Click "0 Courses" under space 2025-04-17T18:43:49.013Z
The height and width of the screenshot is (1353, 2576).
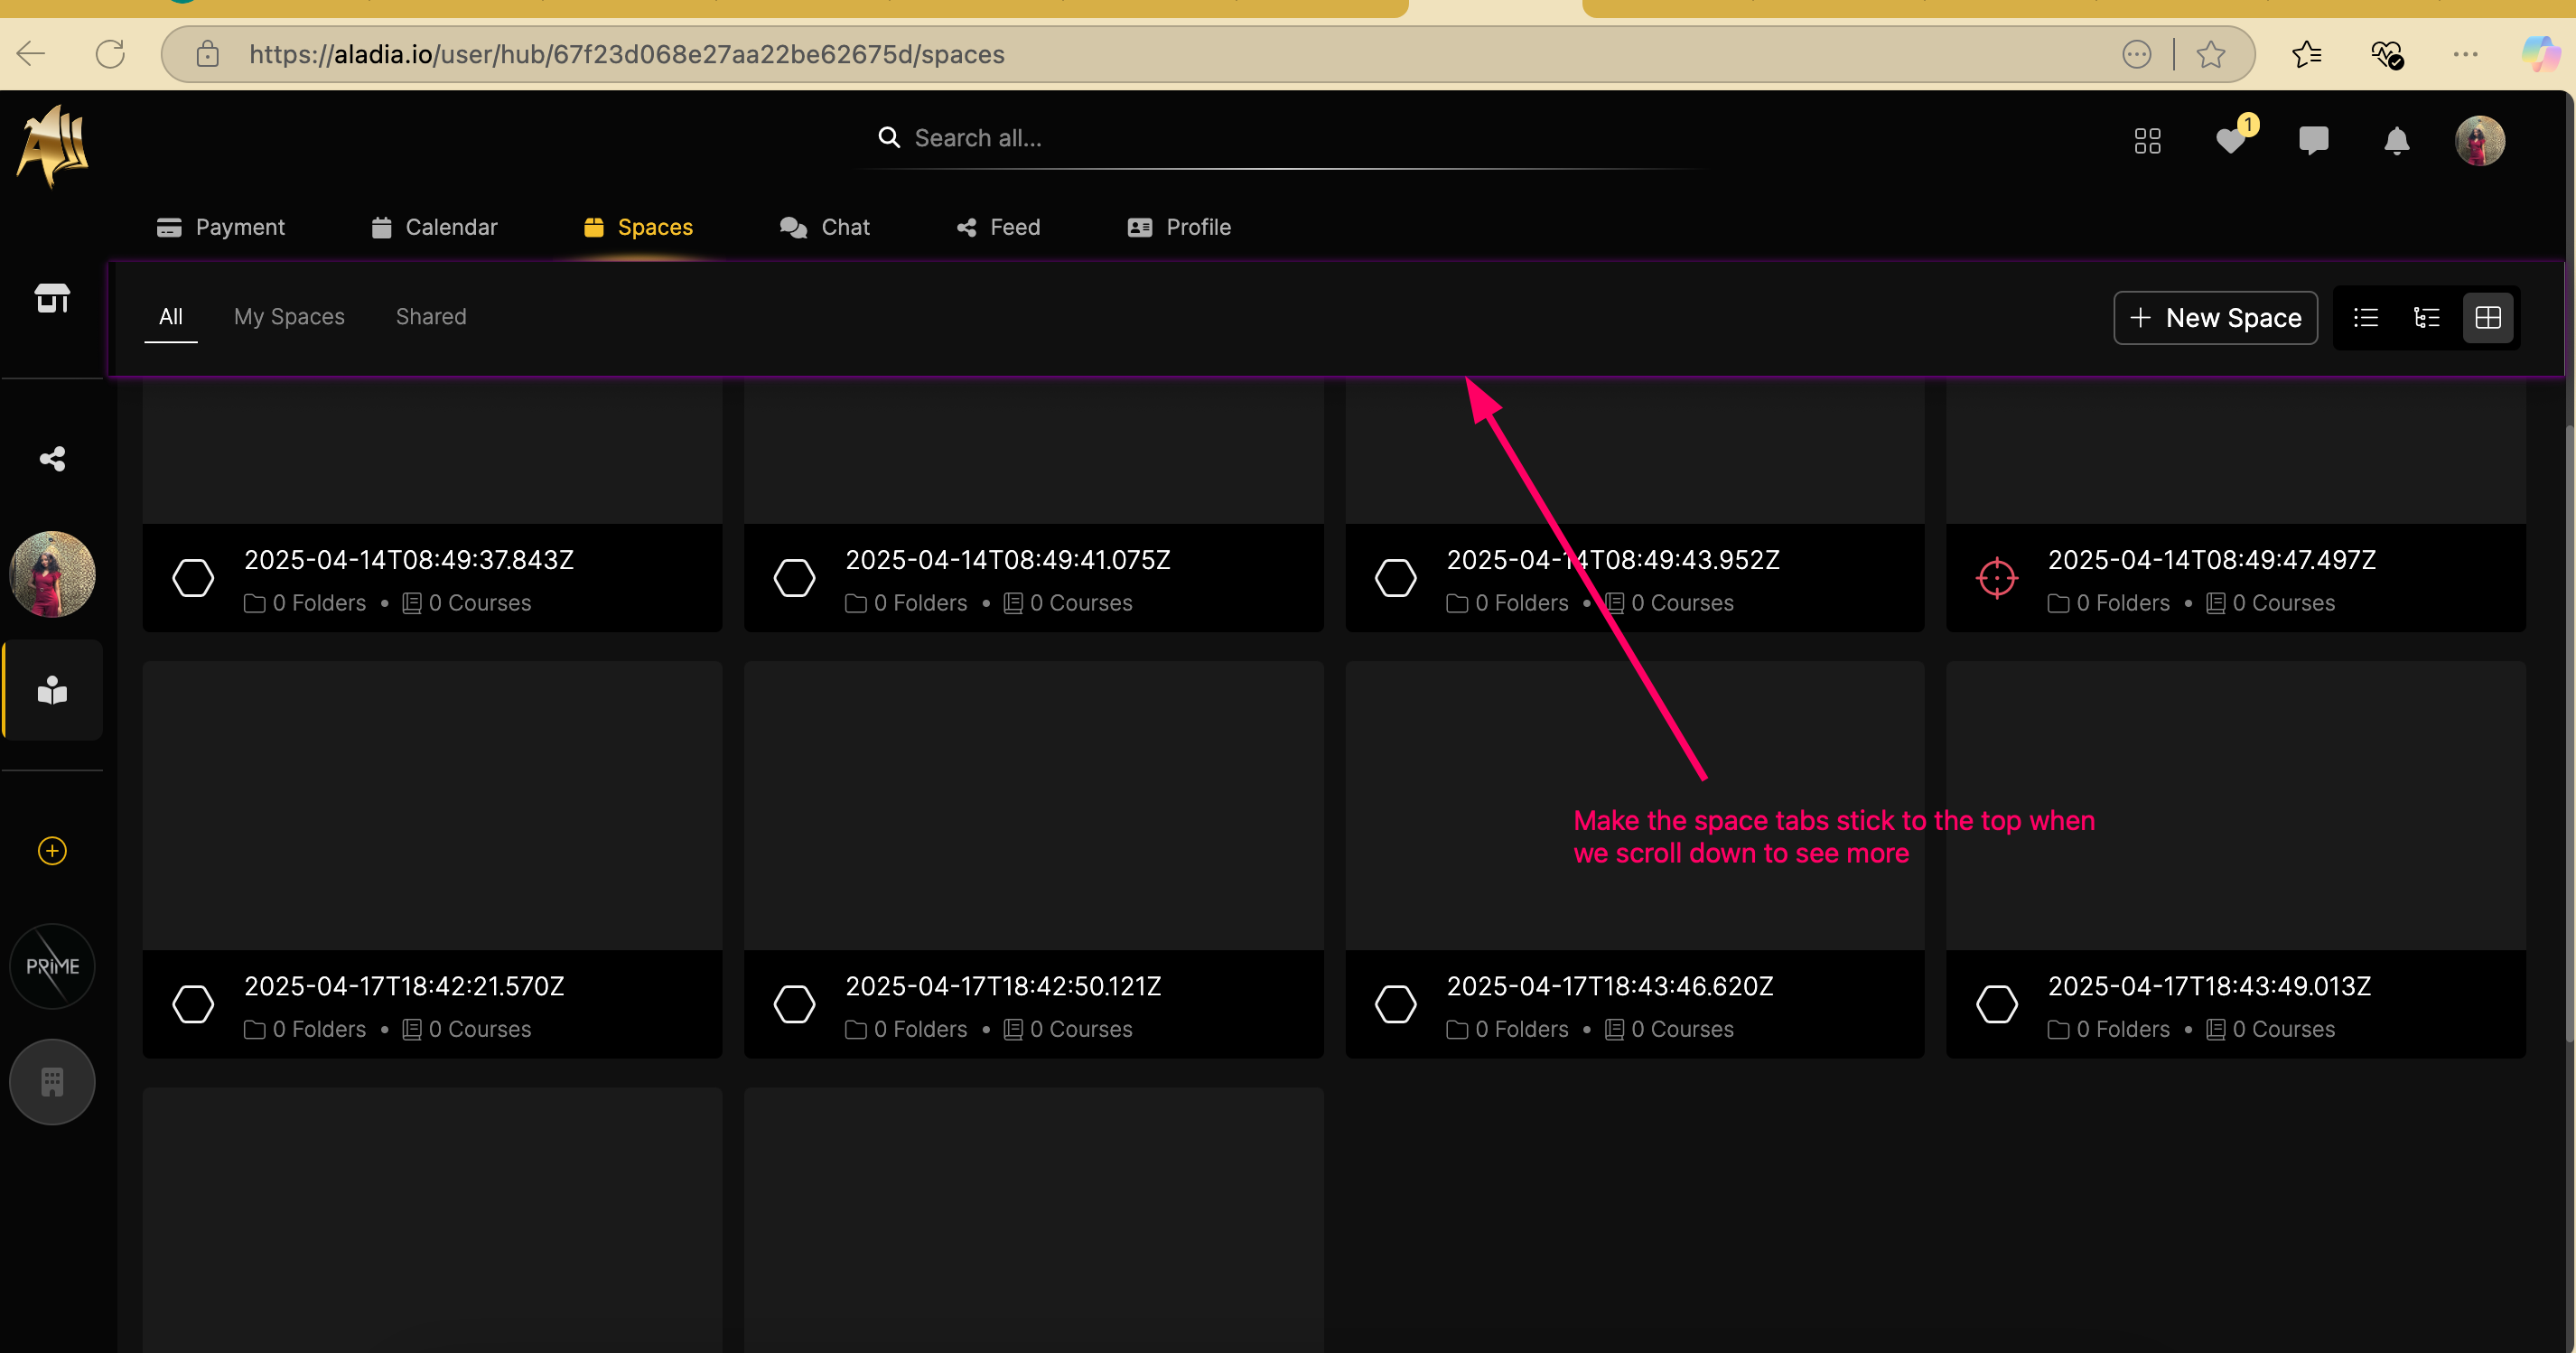point(2271,1029)
